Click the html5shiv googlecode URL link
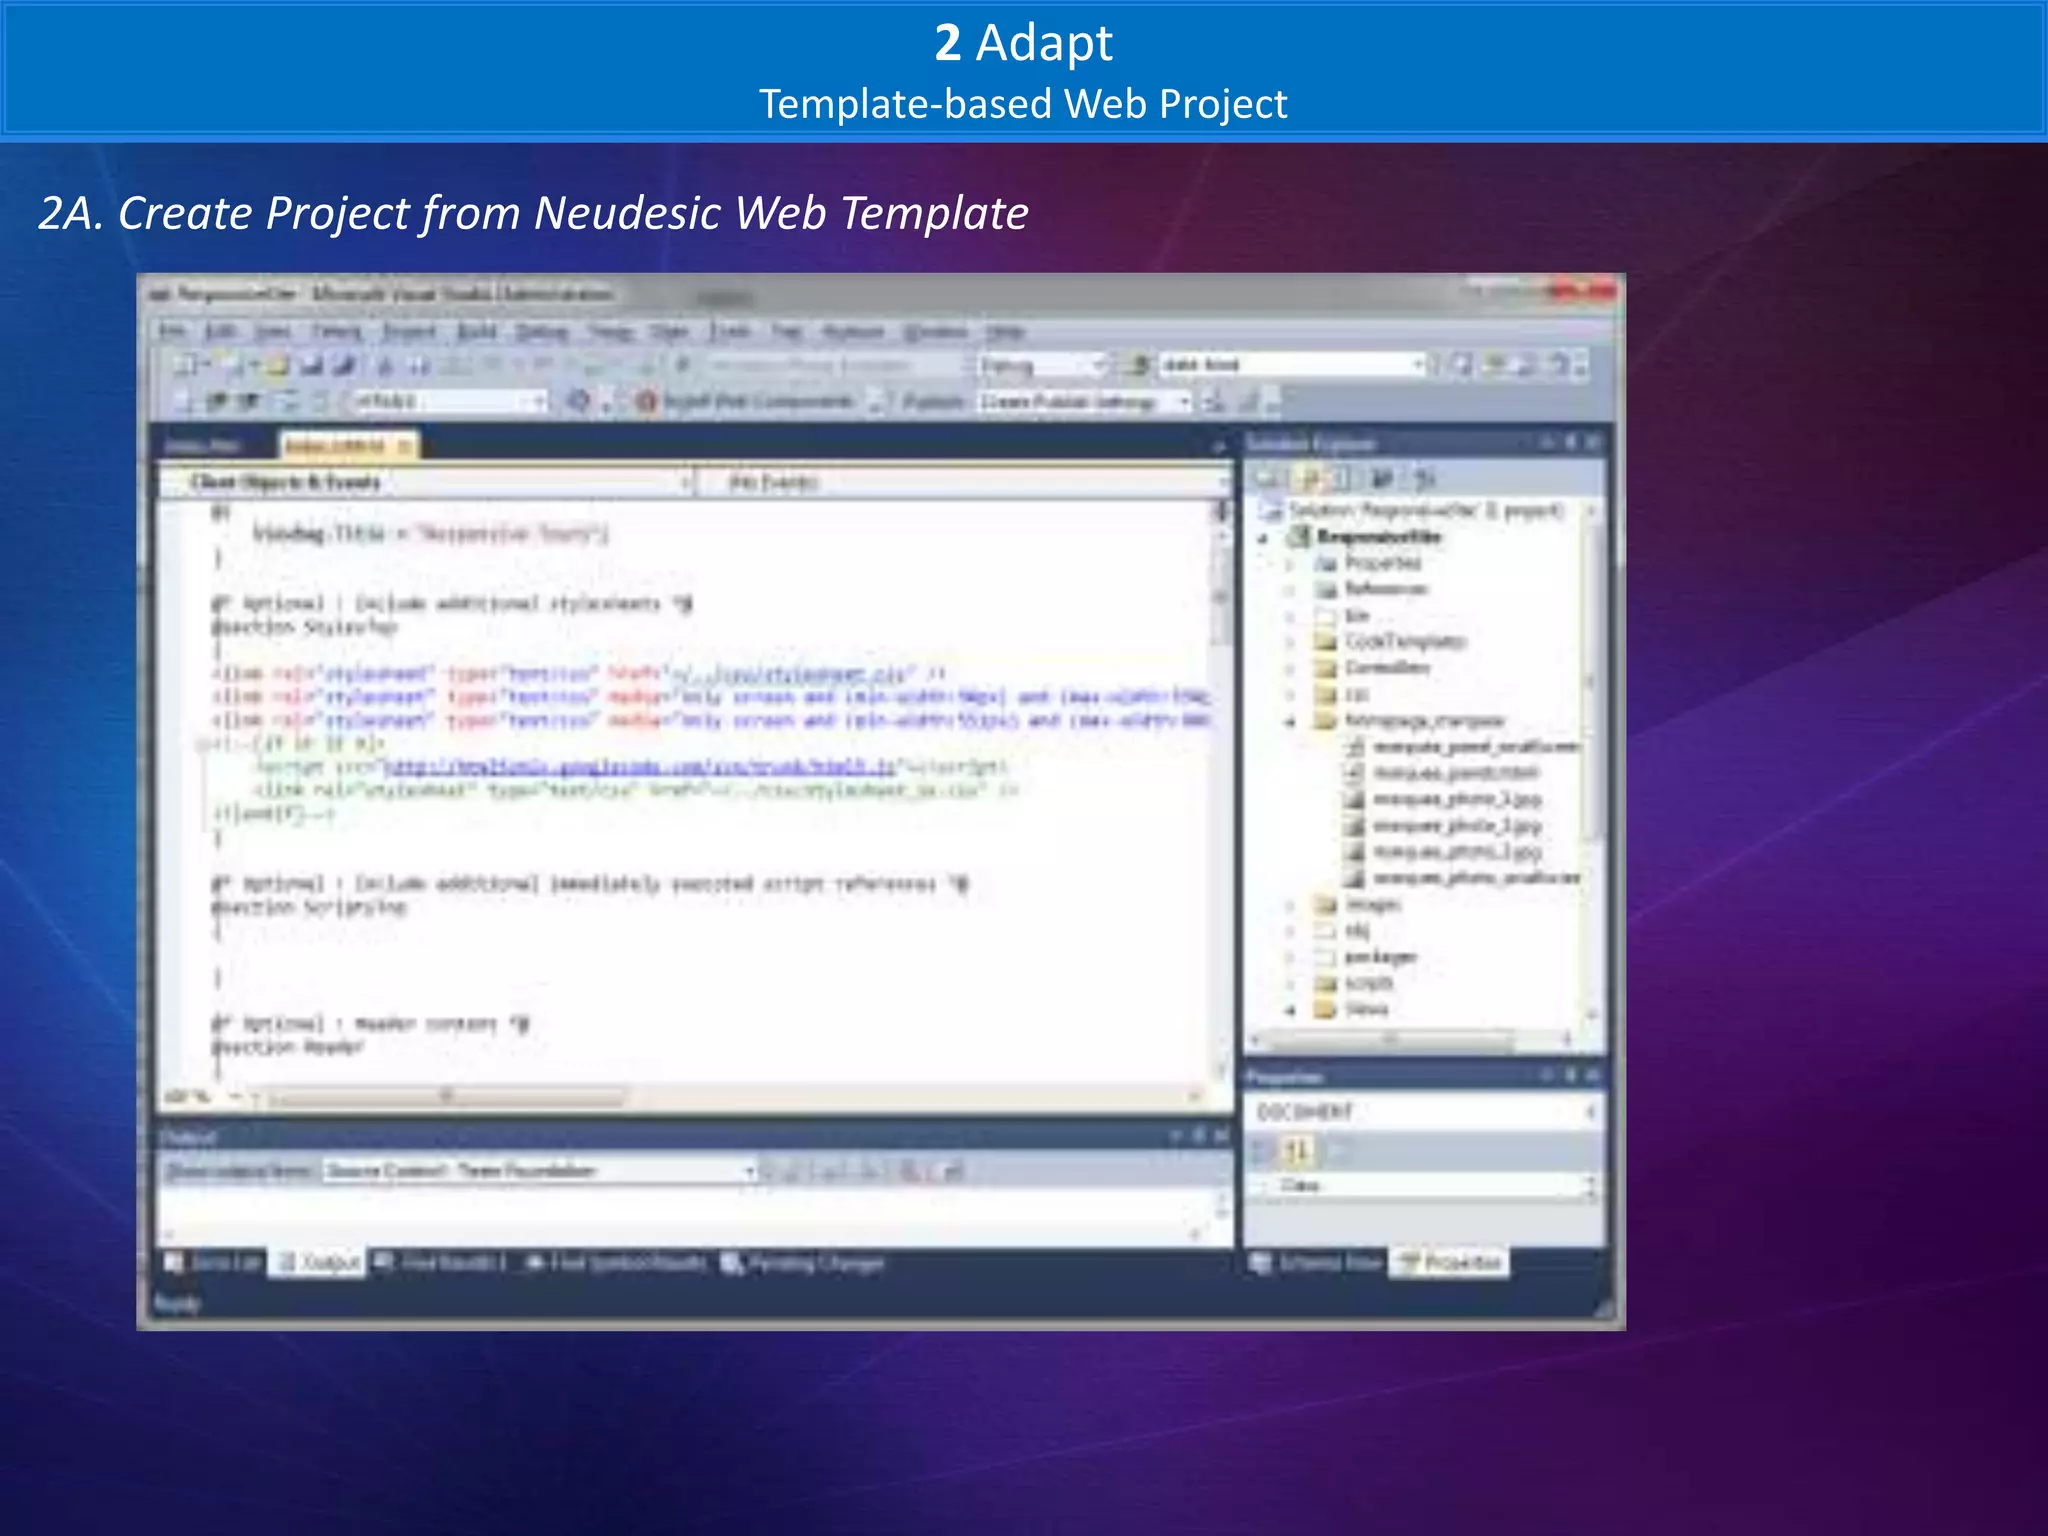This screenshot has width=2048, height=1536. pyautogui.click(x=640, y=767)
